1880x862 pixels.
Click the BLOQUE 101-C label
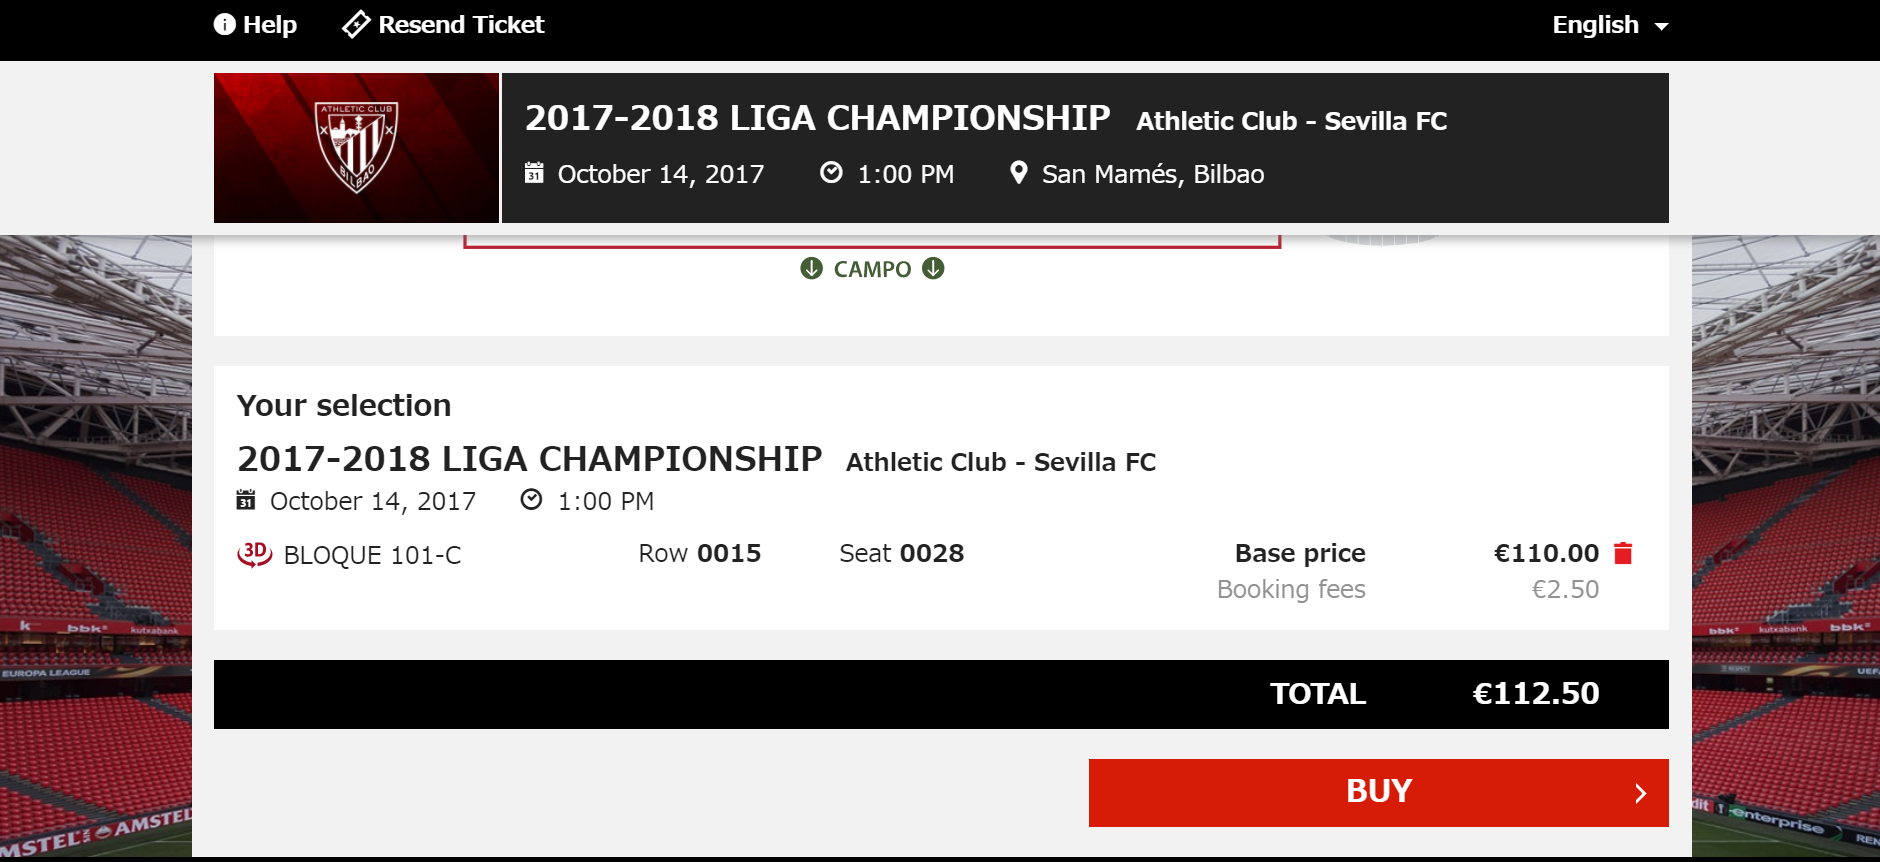click(372, 555)
